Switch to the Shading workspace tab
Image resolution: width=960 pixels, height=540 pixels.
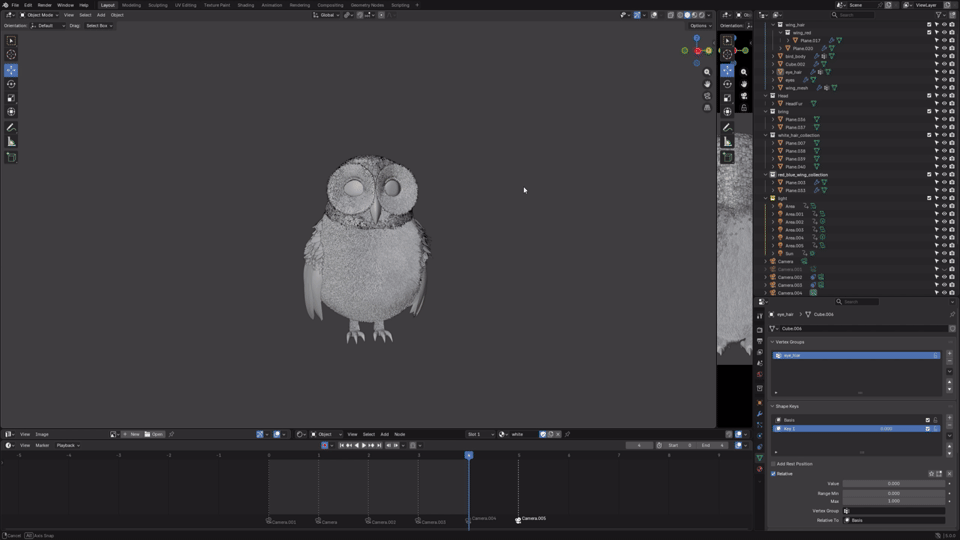[x=246, y=5]
